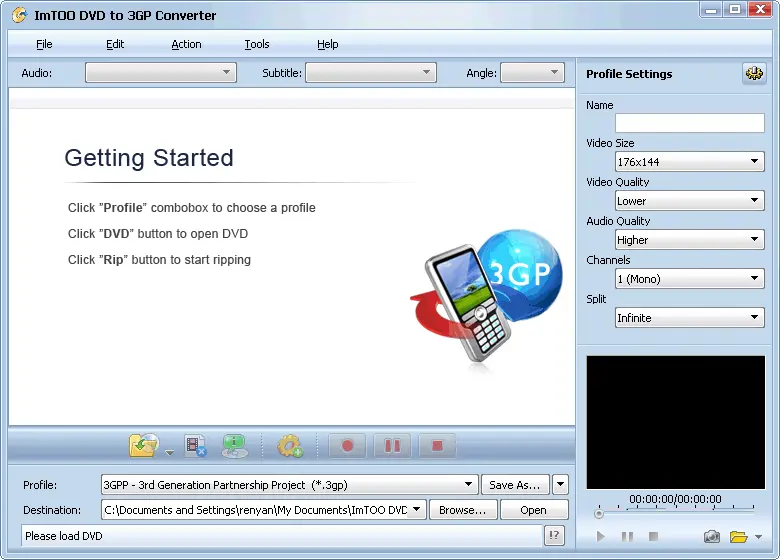Open the Tools menu

257,44
